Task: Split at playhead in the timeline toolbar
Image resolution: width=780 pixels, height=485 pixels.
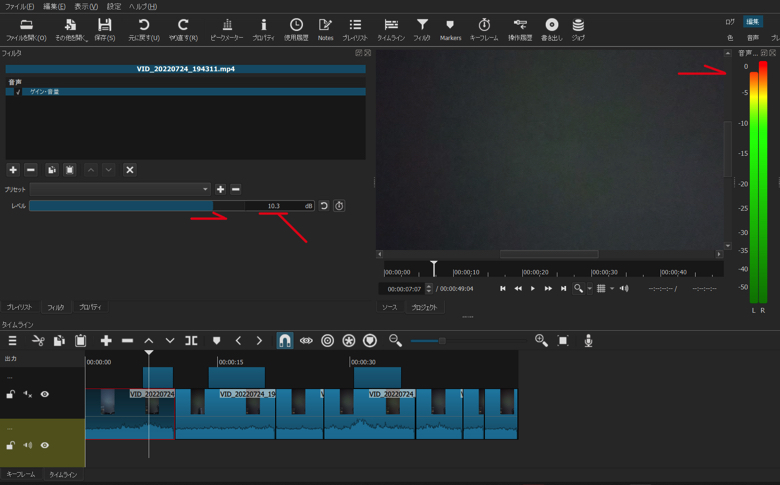Action: (191, 341)
